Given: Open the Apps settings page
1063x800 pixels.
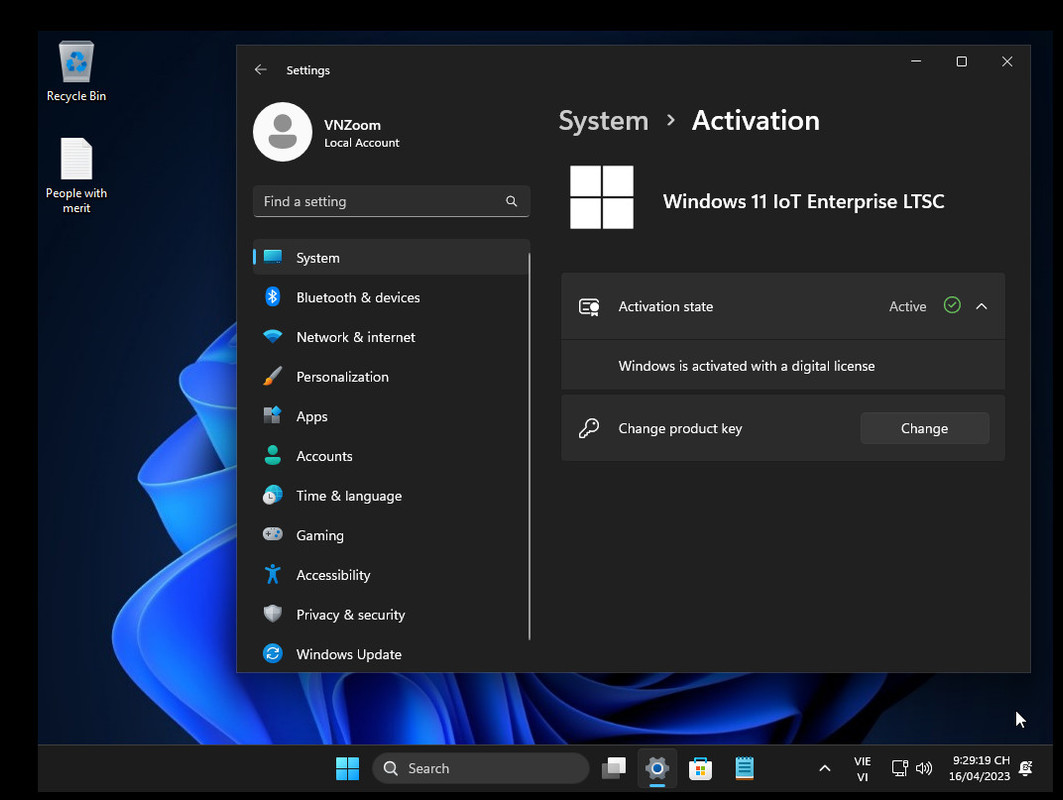Looking at the screenshot, I should click(x=391, y=416).
